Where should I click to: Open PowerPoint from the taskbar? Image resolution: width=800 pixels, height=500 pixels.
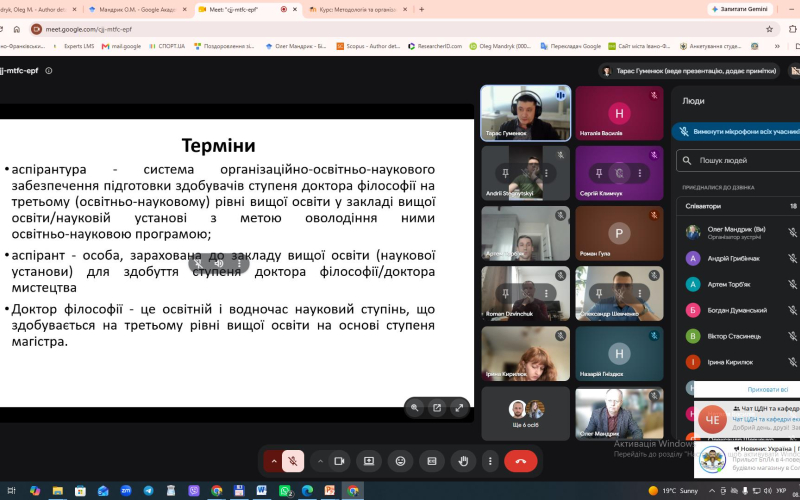(330, 491)
